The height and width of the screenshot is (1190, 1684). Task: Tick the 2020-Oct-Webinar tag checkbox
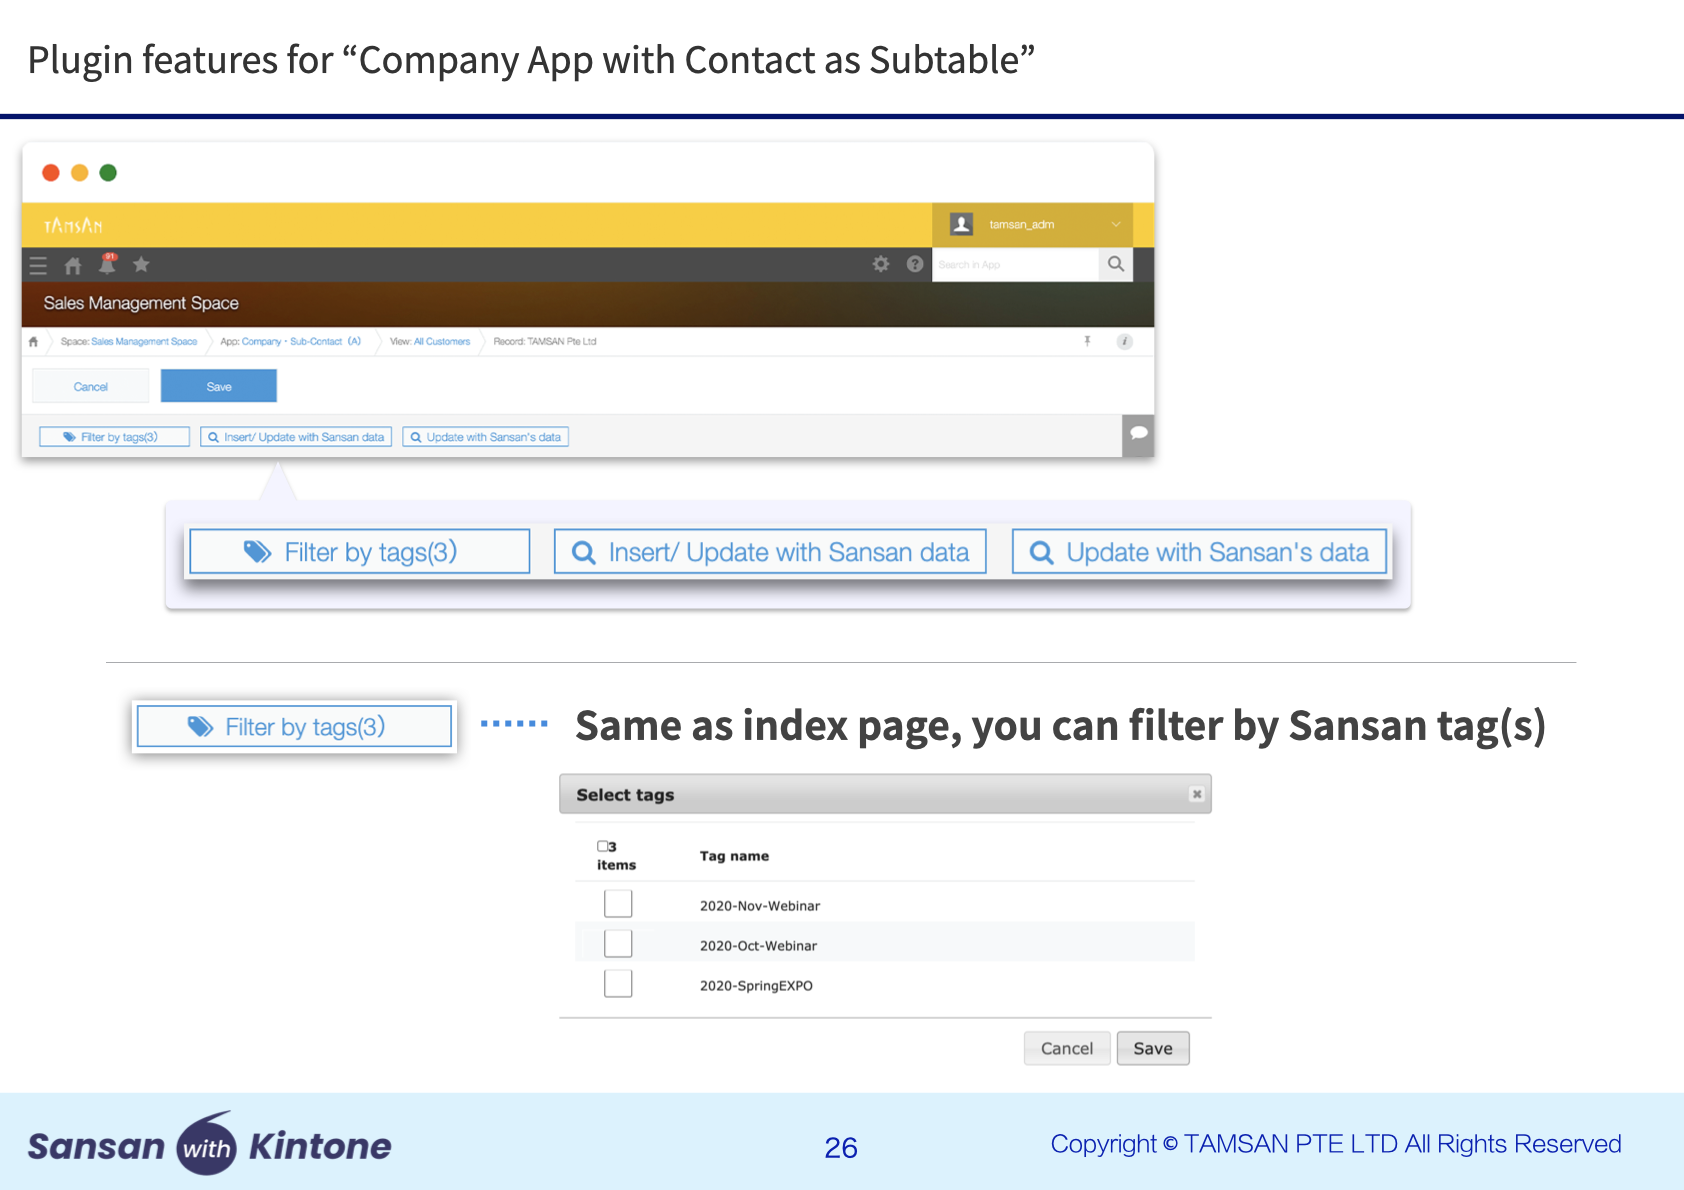tap(618, 944)
